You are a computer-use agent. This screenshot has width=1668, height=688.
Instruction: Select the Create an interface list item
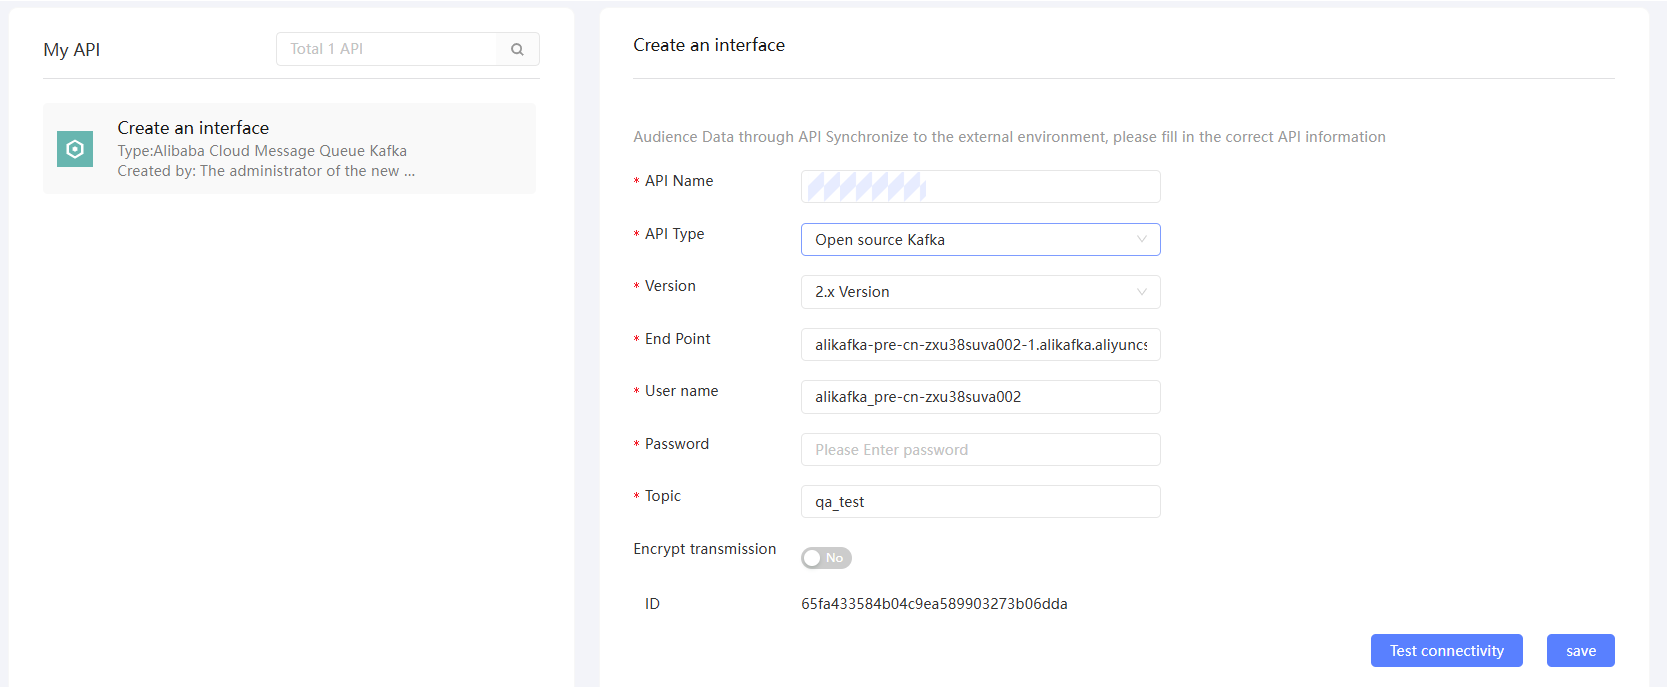pyautogui.click(x=289, y=148)
